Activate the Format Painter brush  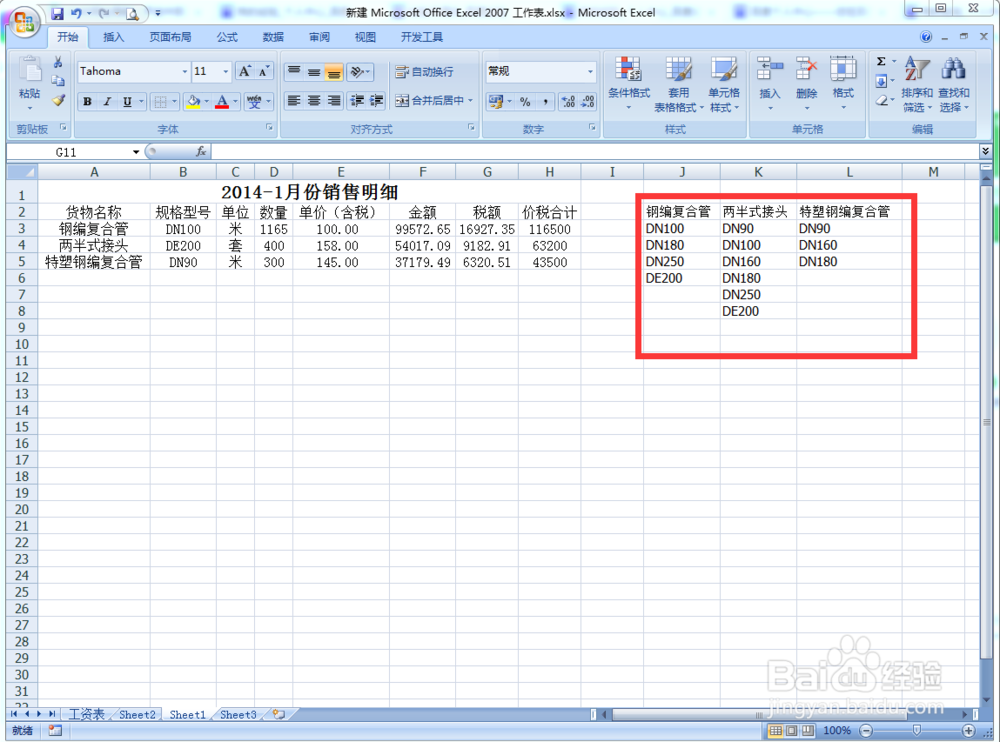point(58,100)
